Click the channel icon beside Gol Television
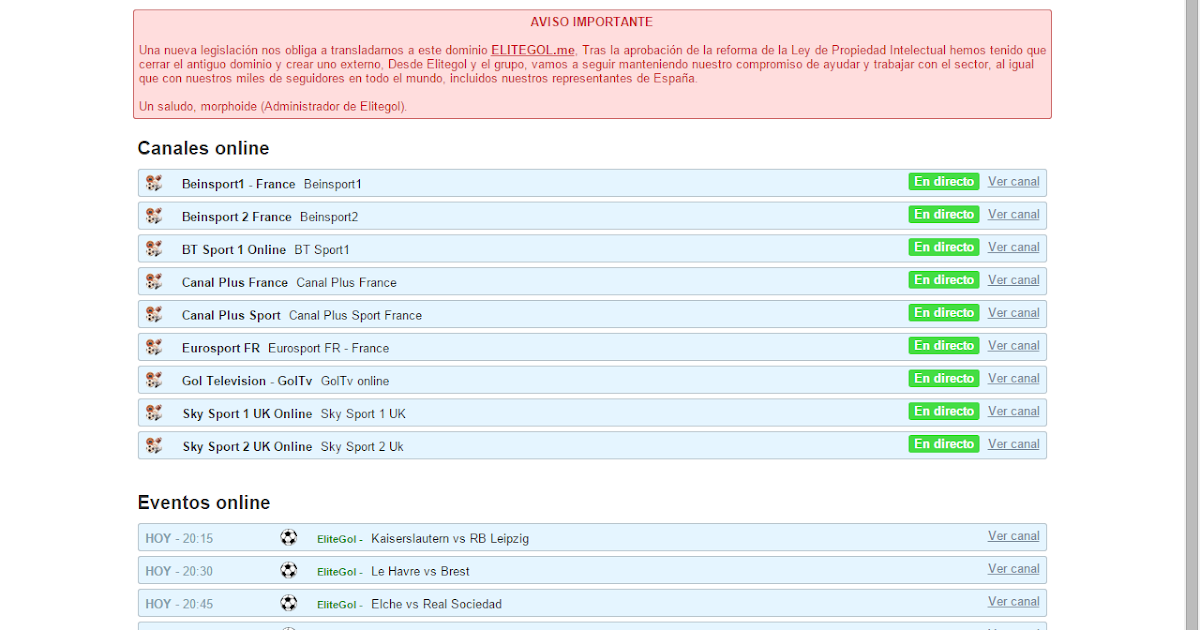This screenshot has height=630, width=1200. pos(153,380)
